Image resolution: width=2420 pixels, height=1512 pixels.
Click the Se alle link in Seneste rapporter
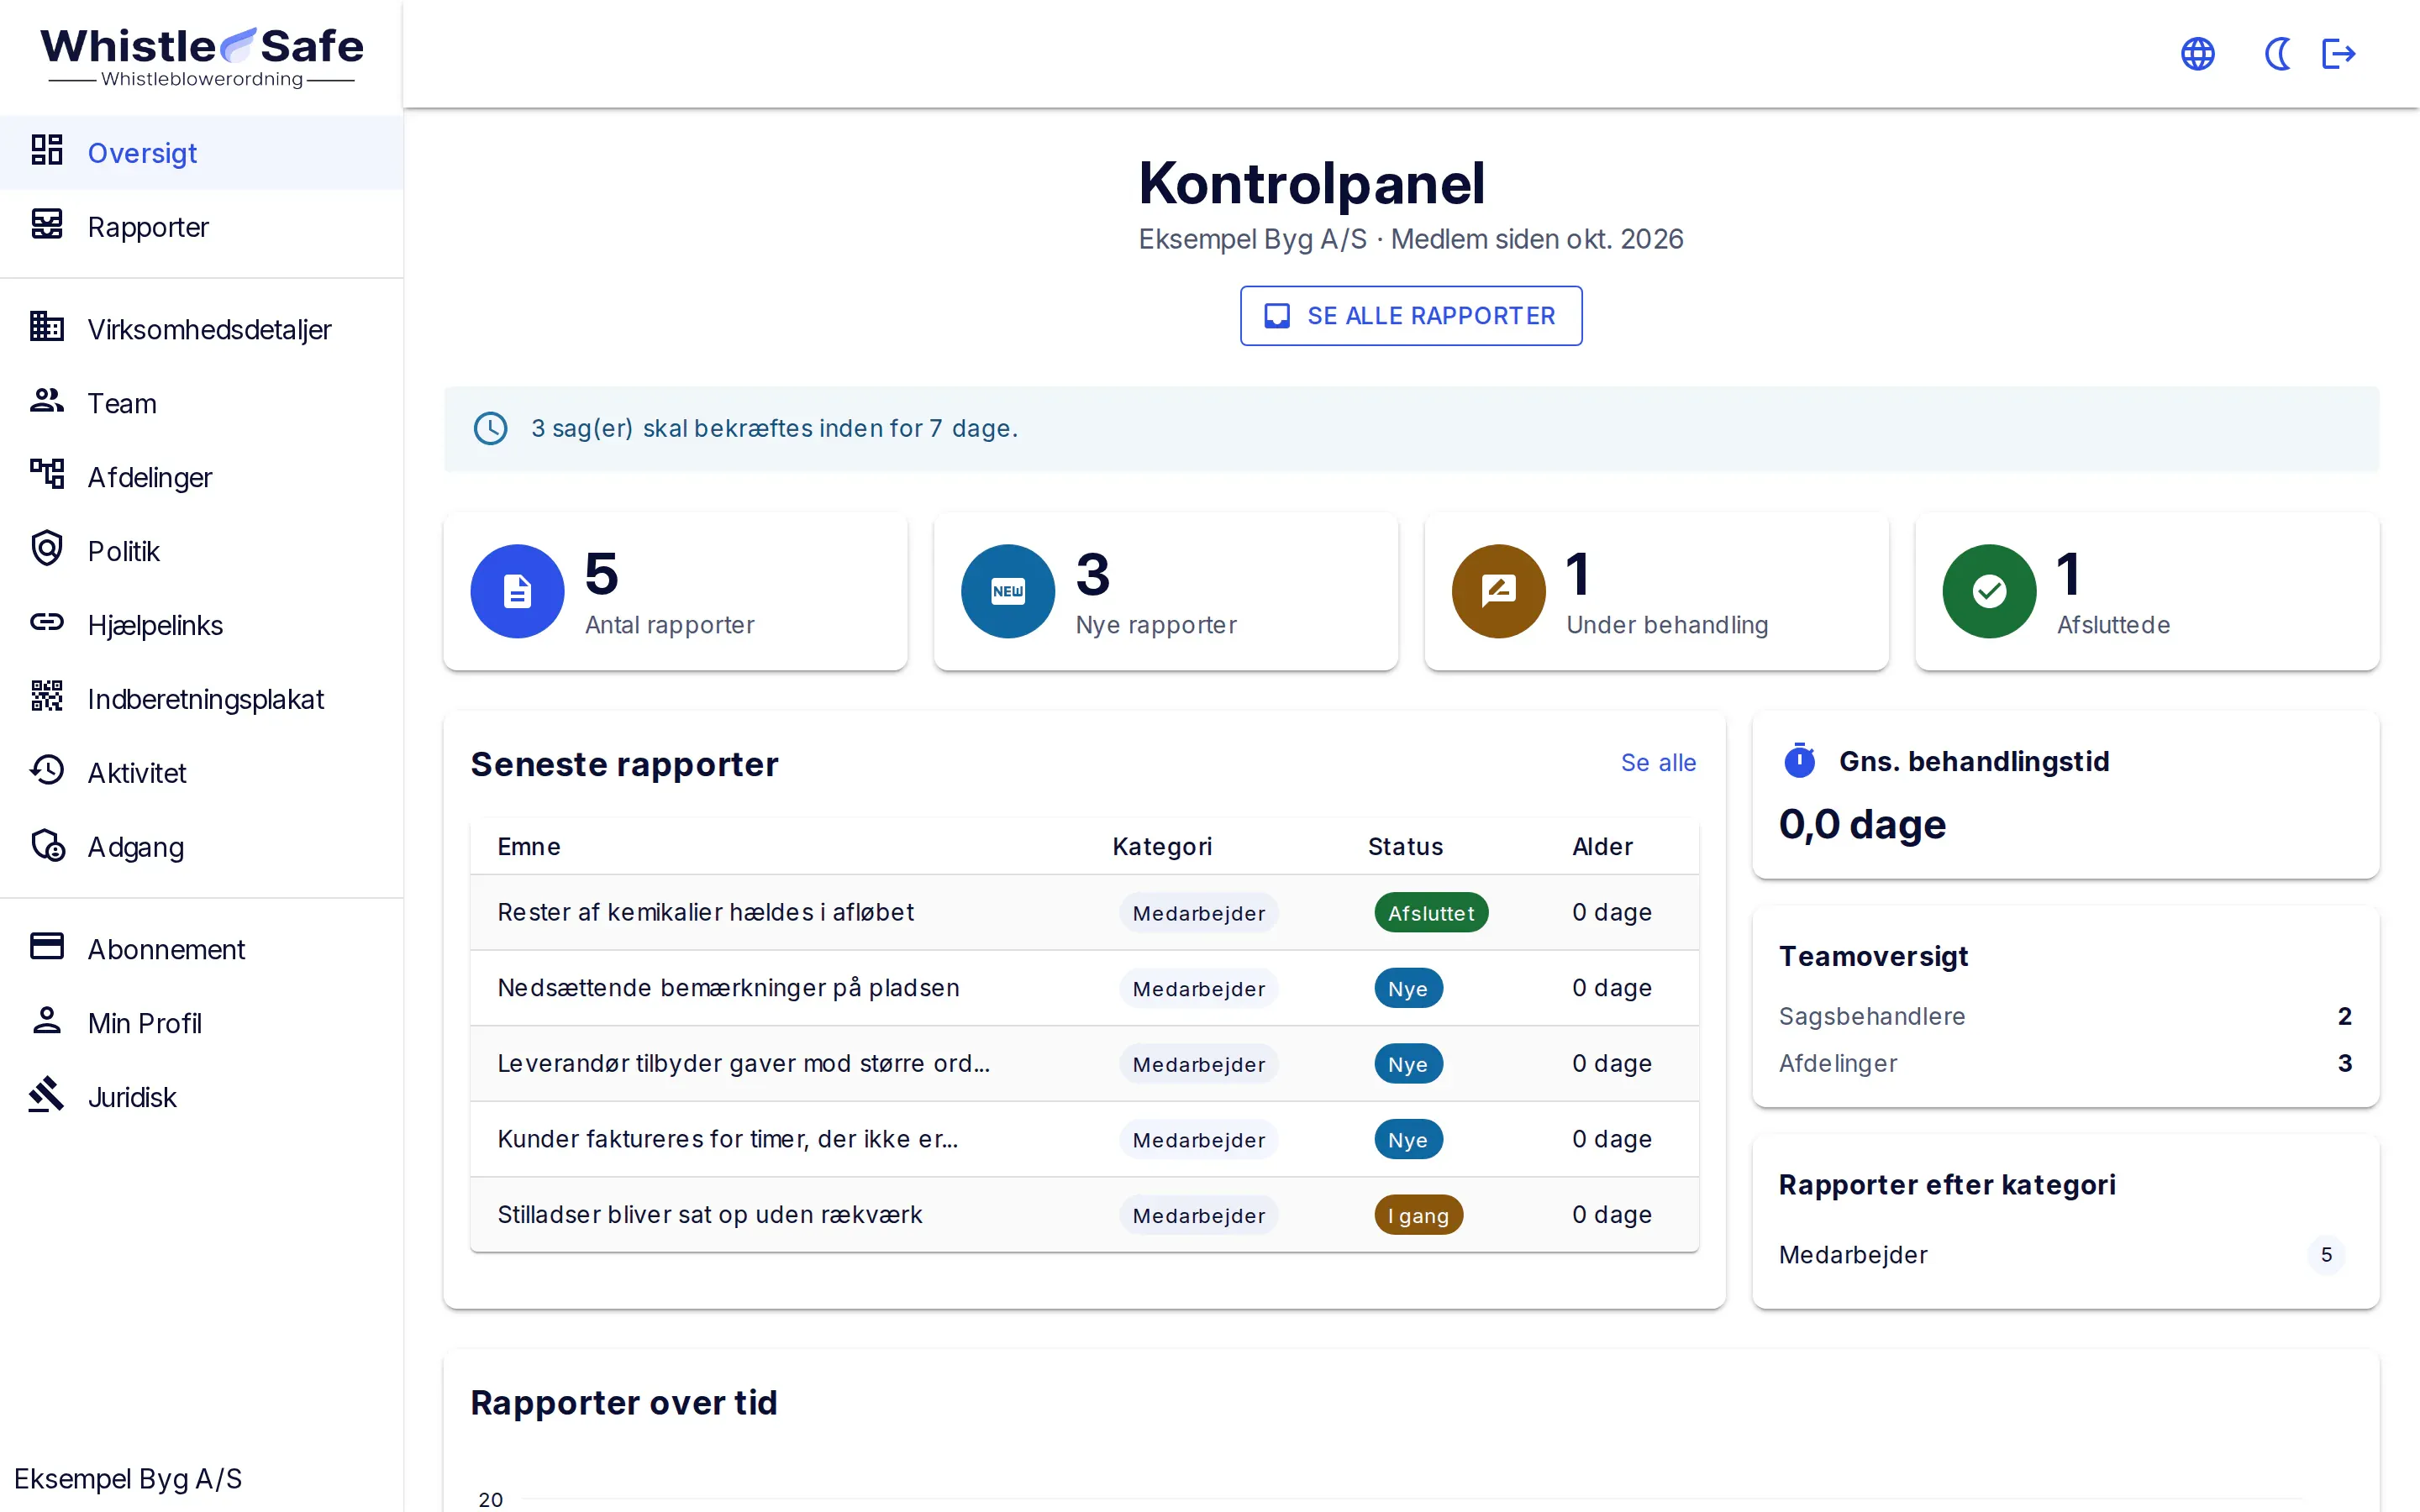(1658, 763)
